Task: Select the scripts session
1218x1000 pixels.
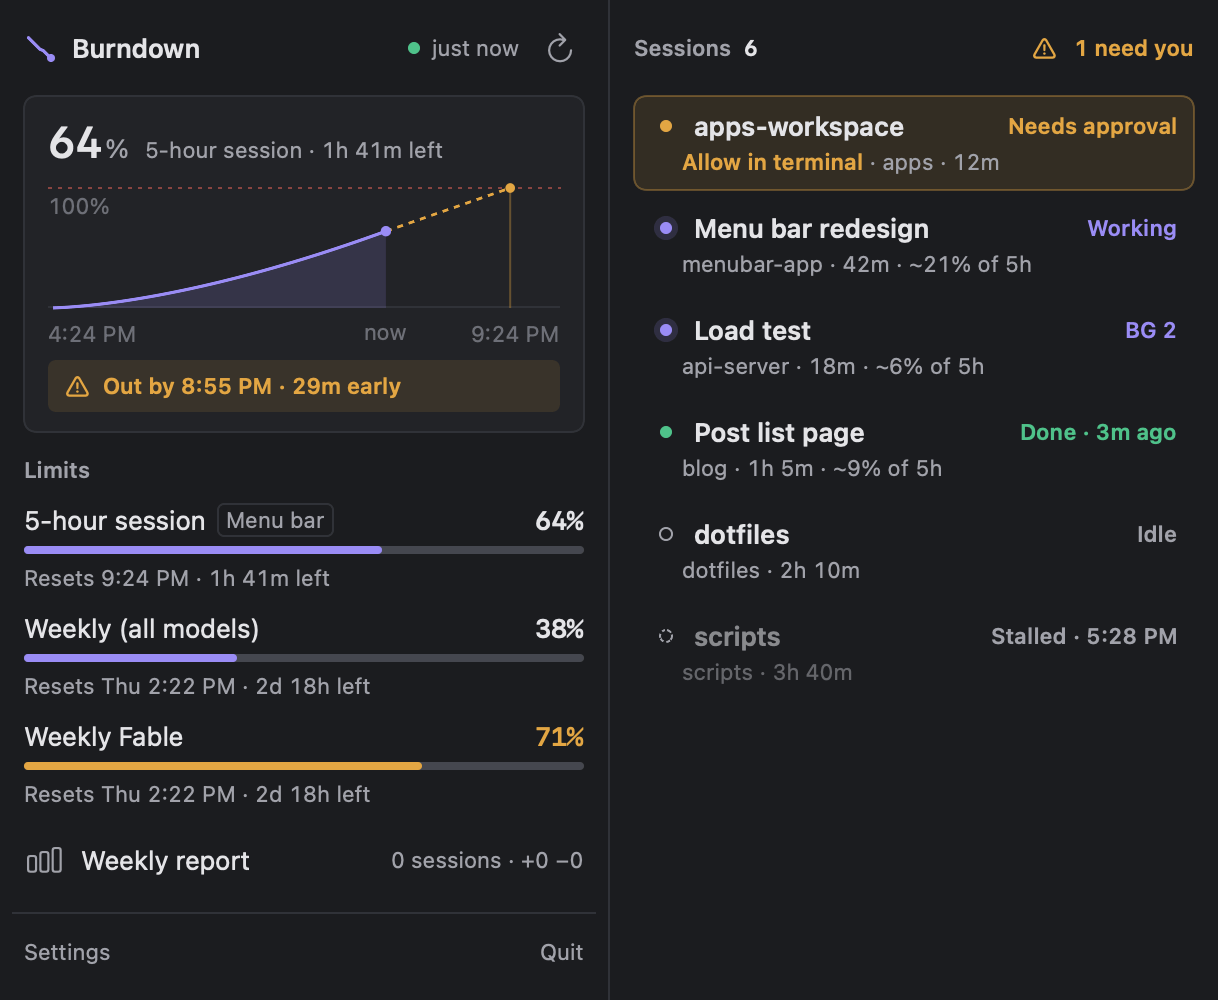Action: (x=914, y=653)
